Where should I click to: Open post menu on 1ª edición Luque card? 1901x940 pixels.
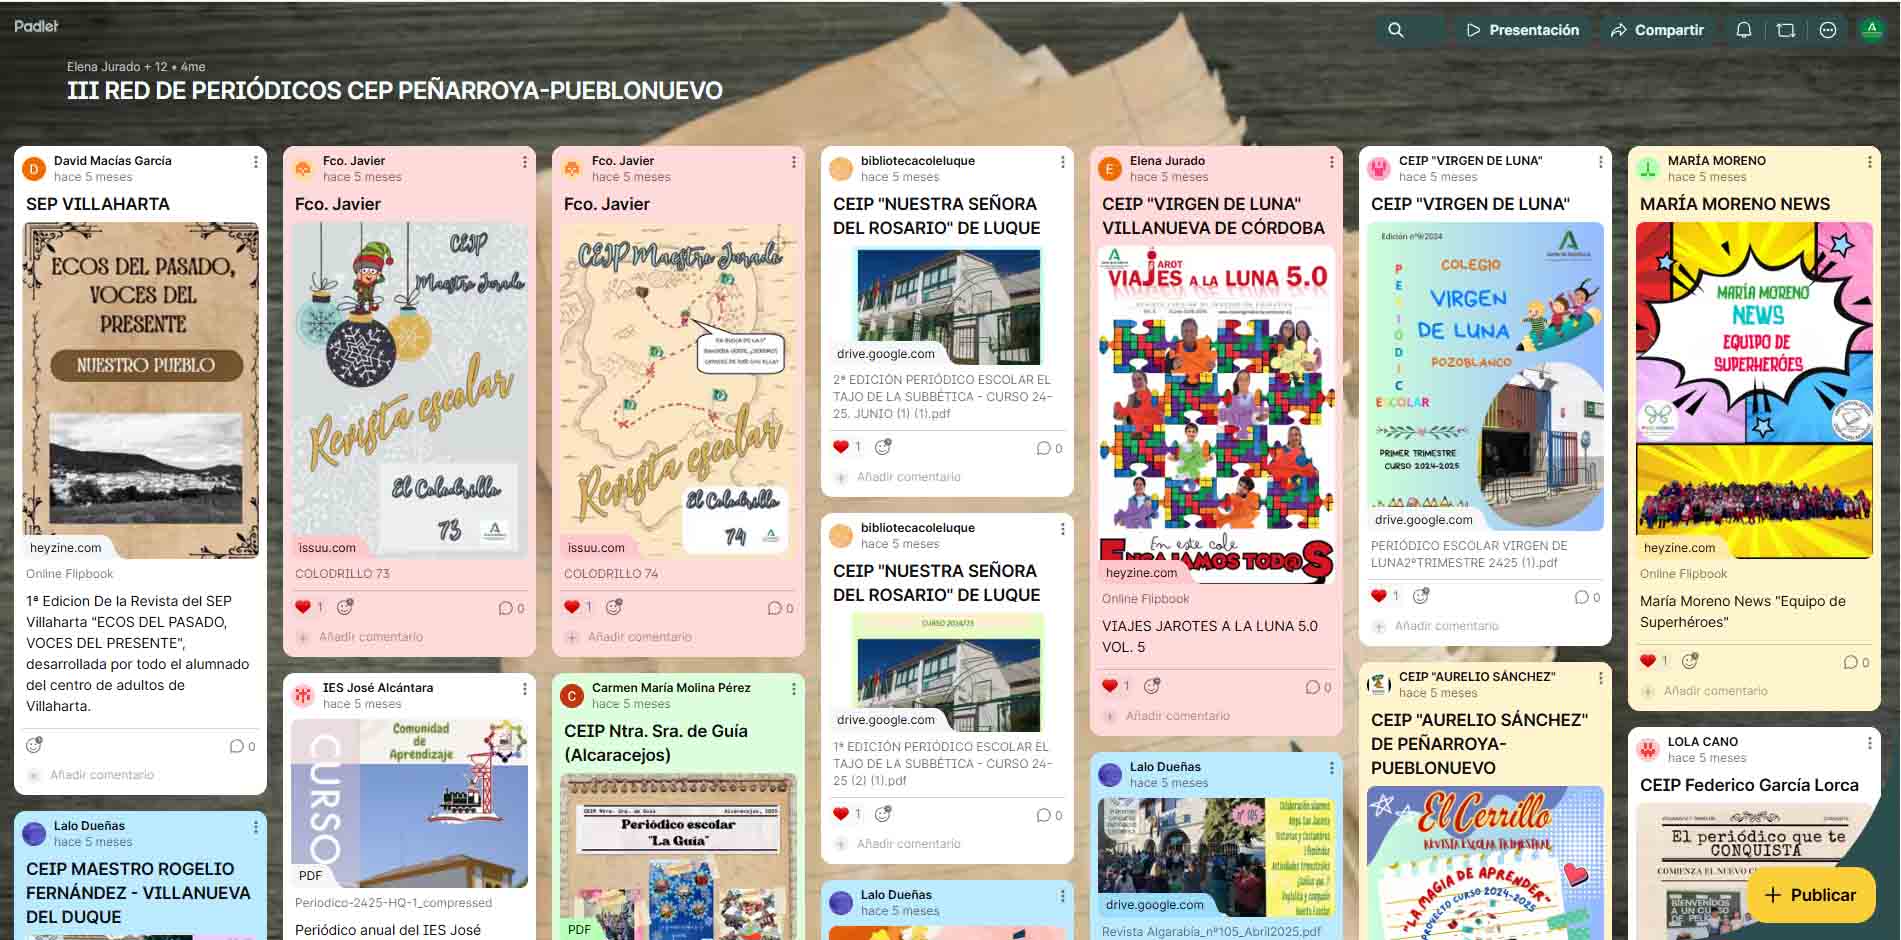[x=1063, y=528]
